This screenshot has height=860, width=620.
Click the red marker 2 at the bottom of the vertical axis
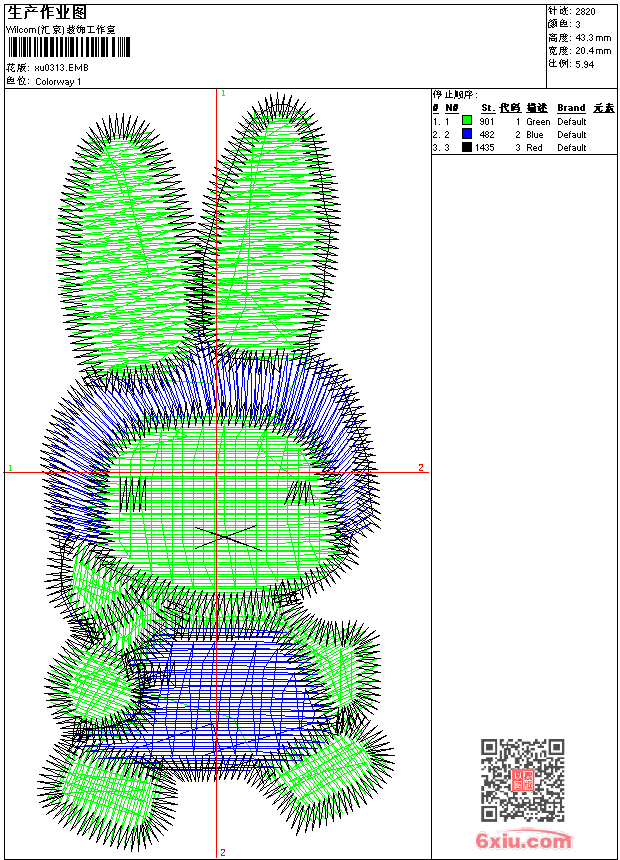[x=223, y=852]
